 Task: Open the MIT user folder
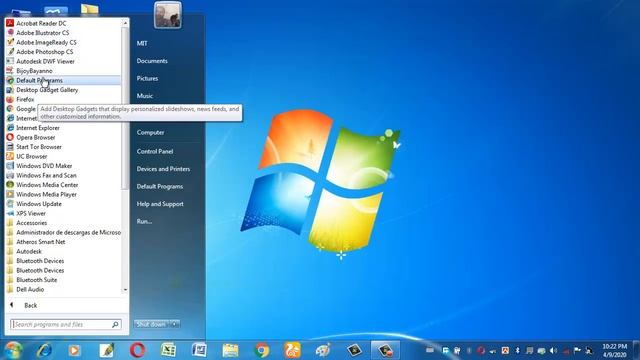pyautogui.click(x=142, y=43)
